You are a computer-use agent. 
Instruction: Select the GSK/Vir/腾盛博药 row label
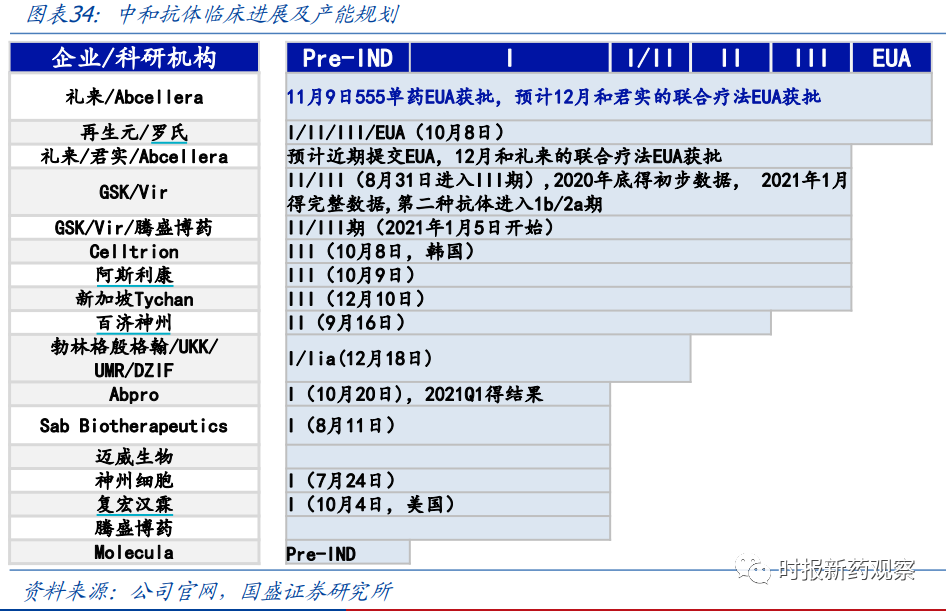[134, 227]
